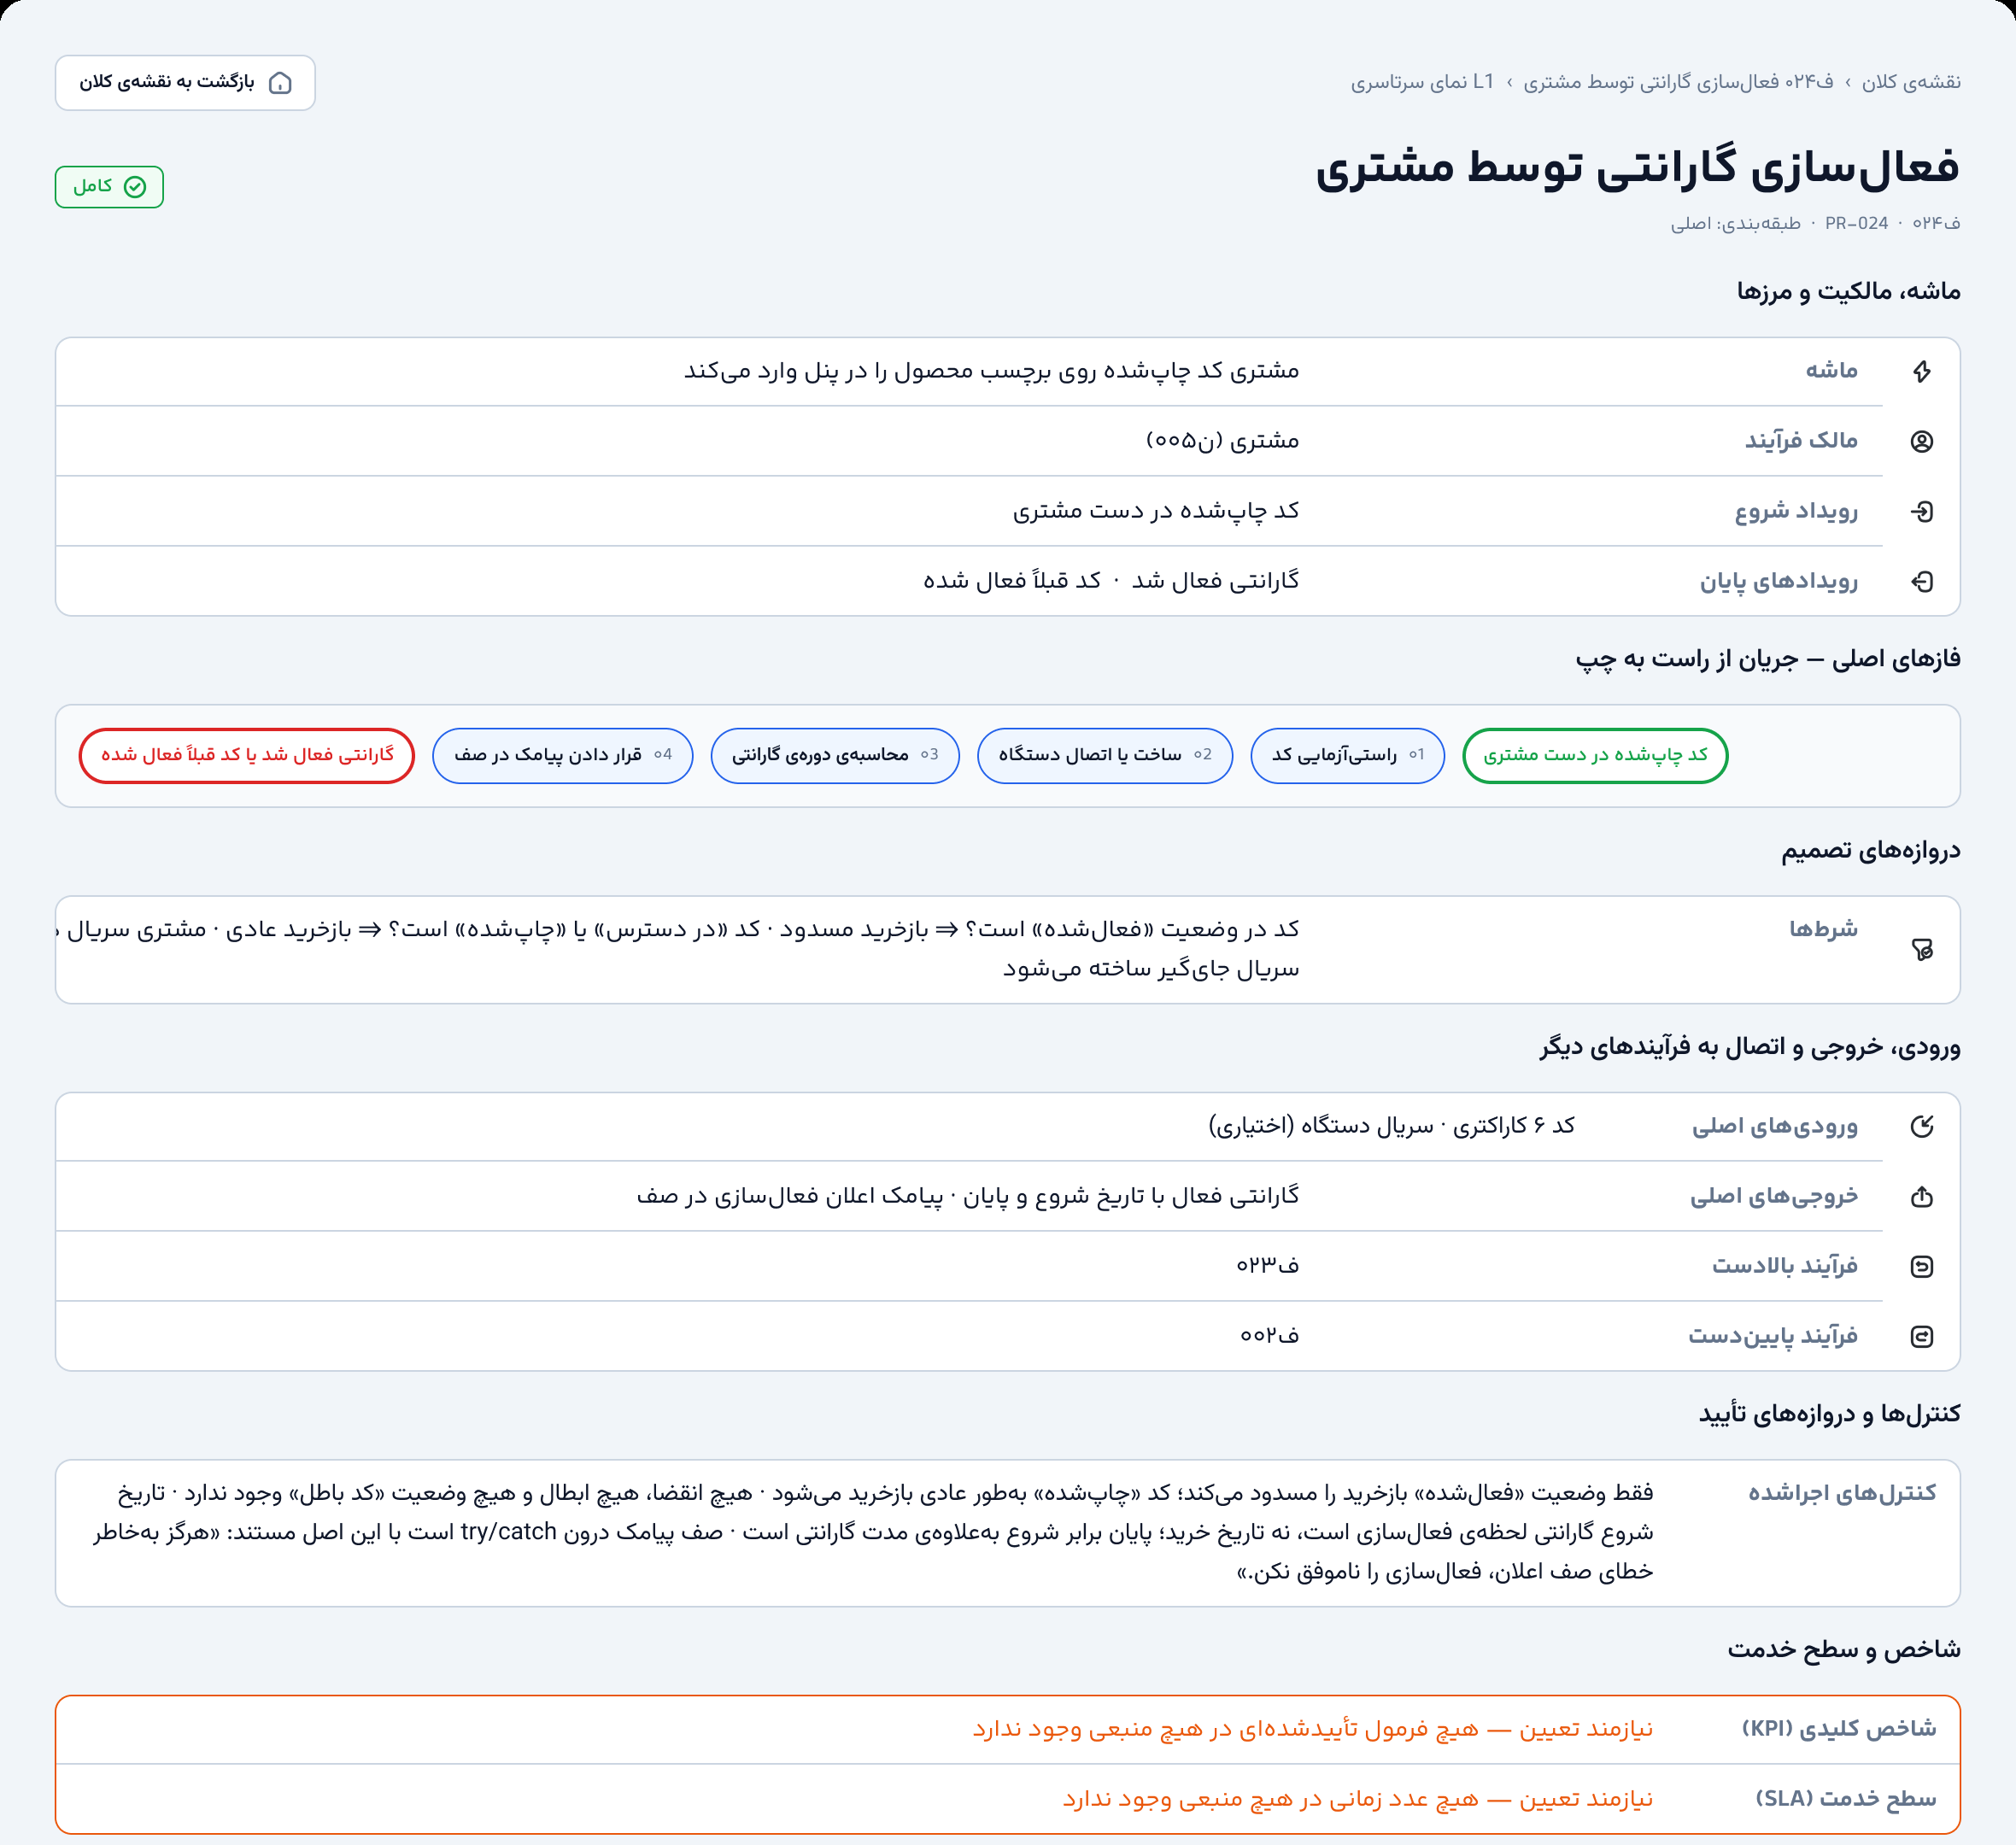The height and width of the screenshot is (1845, 2016).
Task: Click the icon beside فرآیند بالادست
Action: tap(1922, 1266)
